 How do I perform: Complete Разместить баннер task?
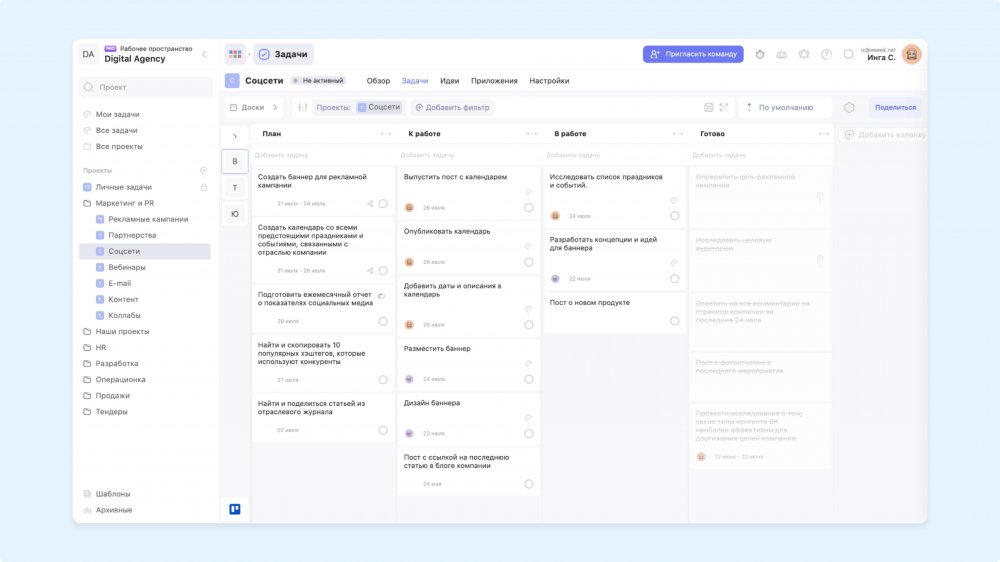coord(529,379)
